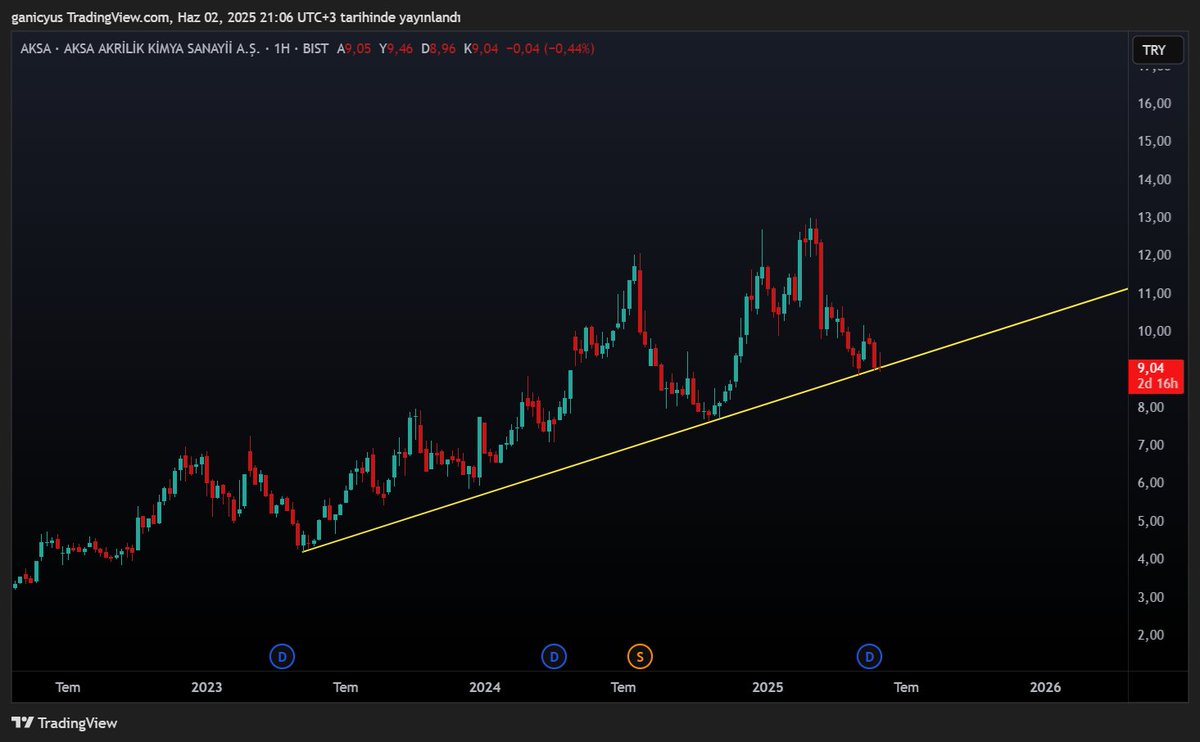
Task: Click the blue D dividend marker near 2024
Action: (553, 657)
